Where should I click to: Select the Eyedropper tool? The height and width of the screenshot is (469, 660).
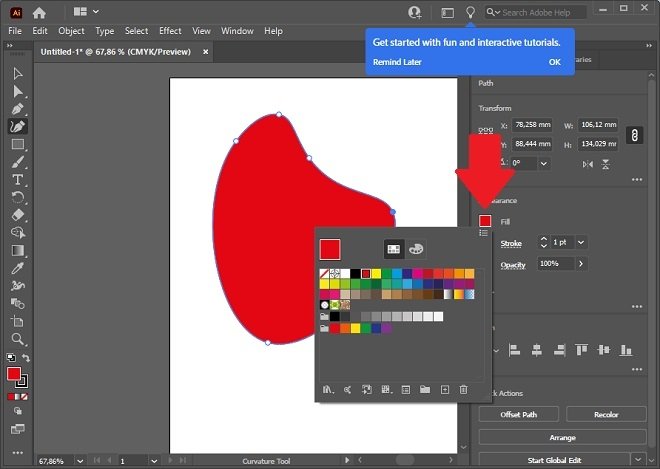(18, 268)
